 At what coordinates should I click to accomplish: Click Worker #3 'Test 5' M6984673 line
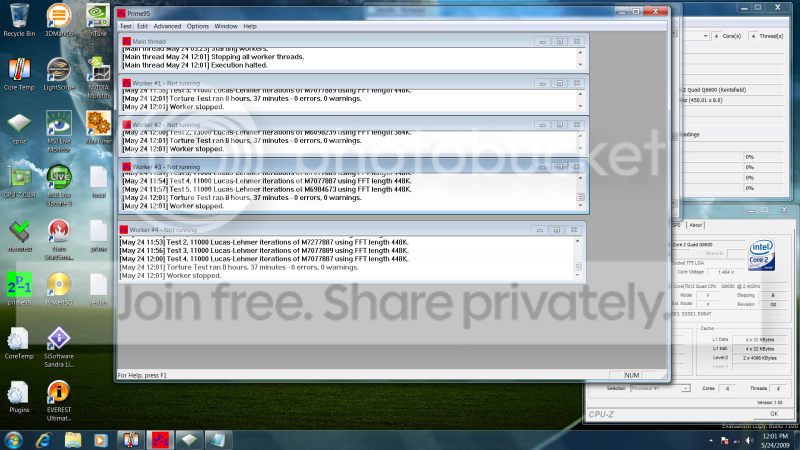tap(267, 189)
